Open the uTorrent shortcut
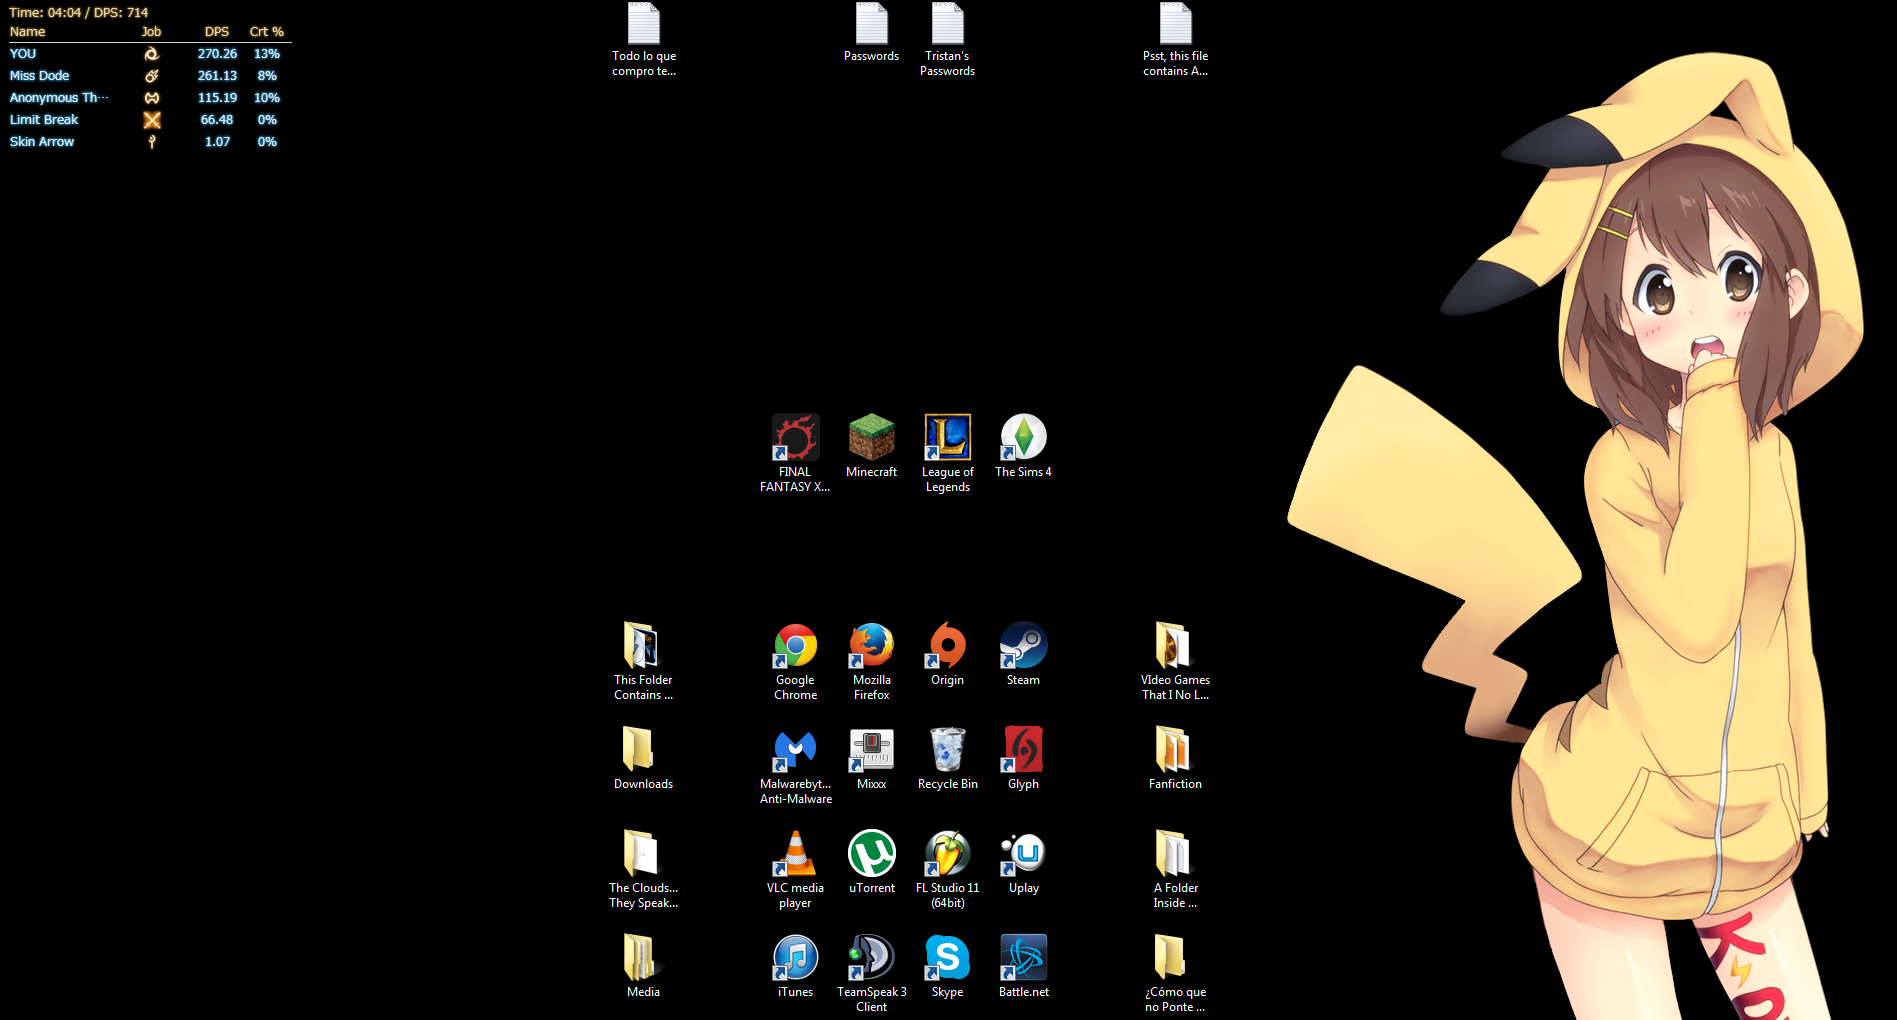This screenshot has width=1897, height=1020. point(871,863)
